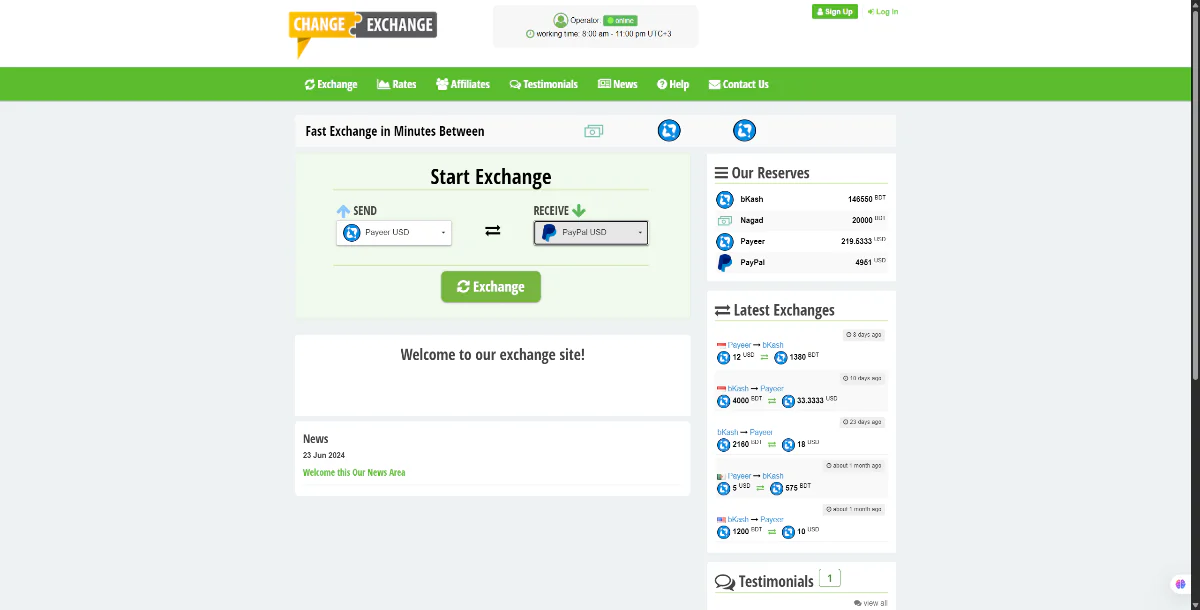The image size is (1200, 610).
Task: Click the green down arrow beside RECEIVE
Action: point(579,211)
